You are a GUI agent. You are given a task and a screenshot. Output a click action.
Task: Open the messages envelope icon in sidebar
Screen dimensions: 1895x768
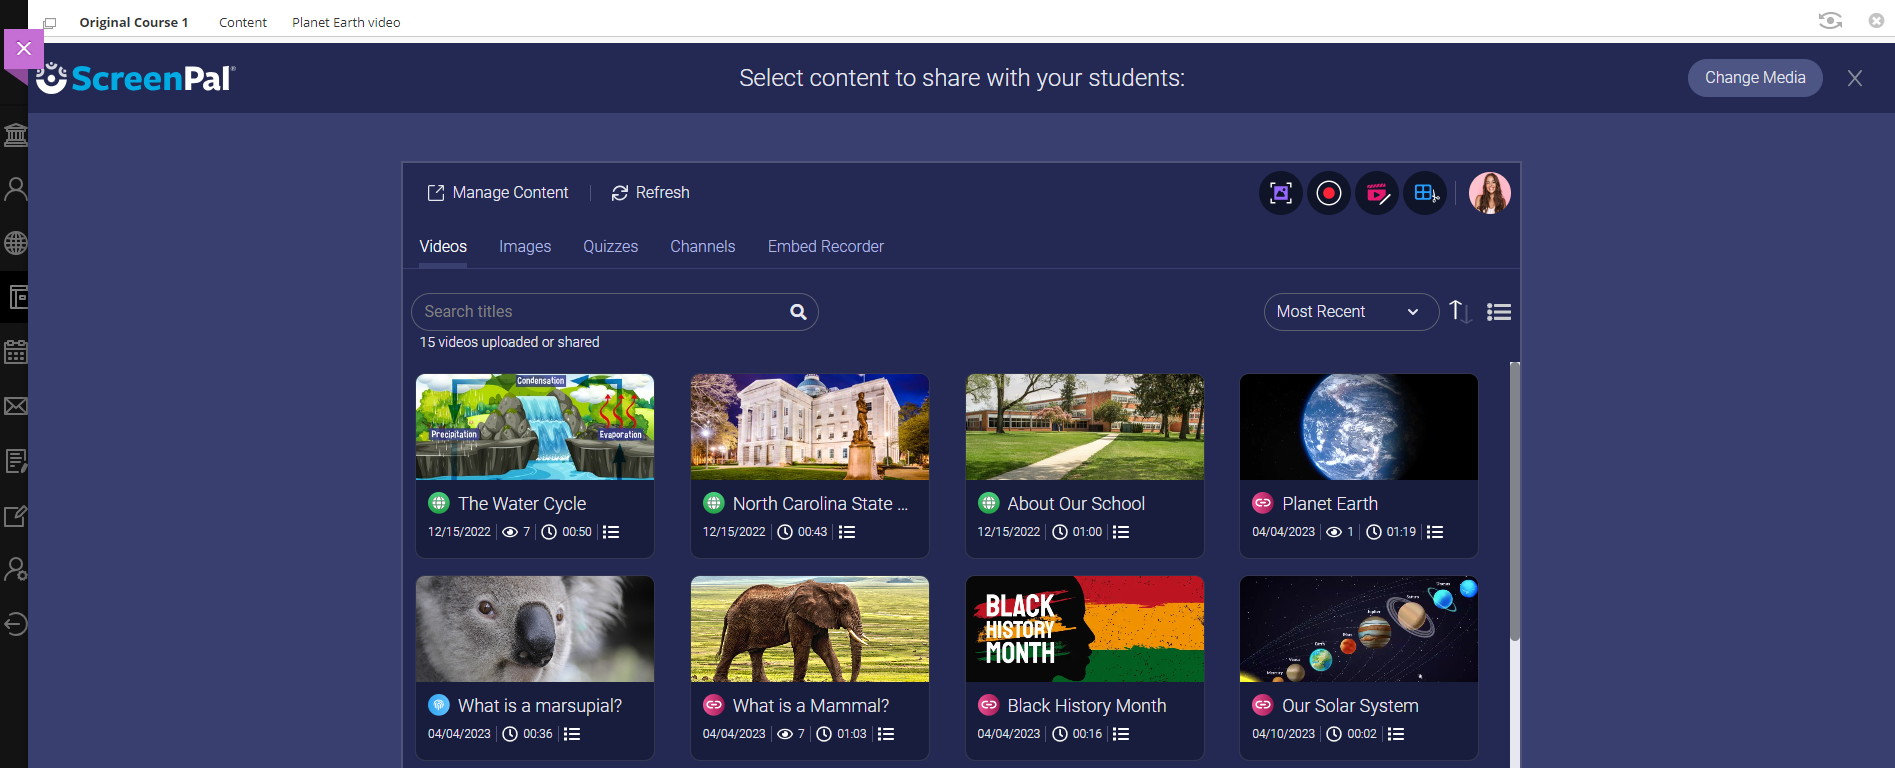(16, 406)
